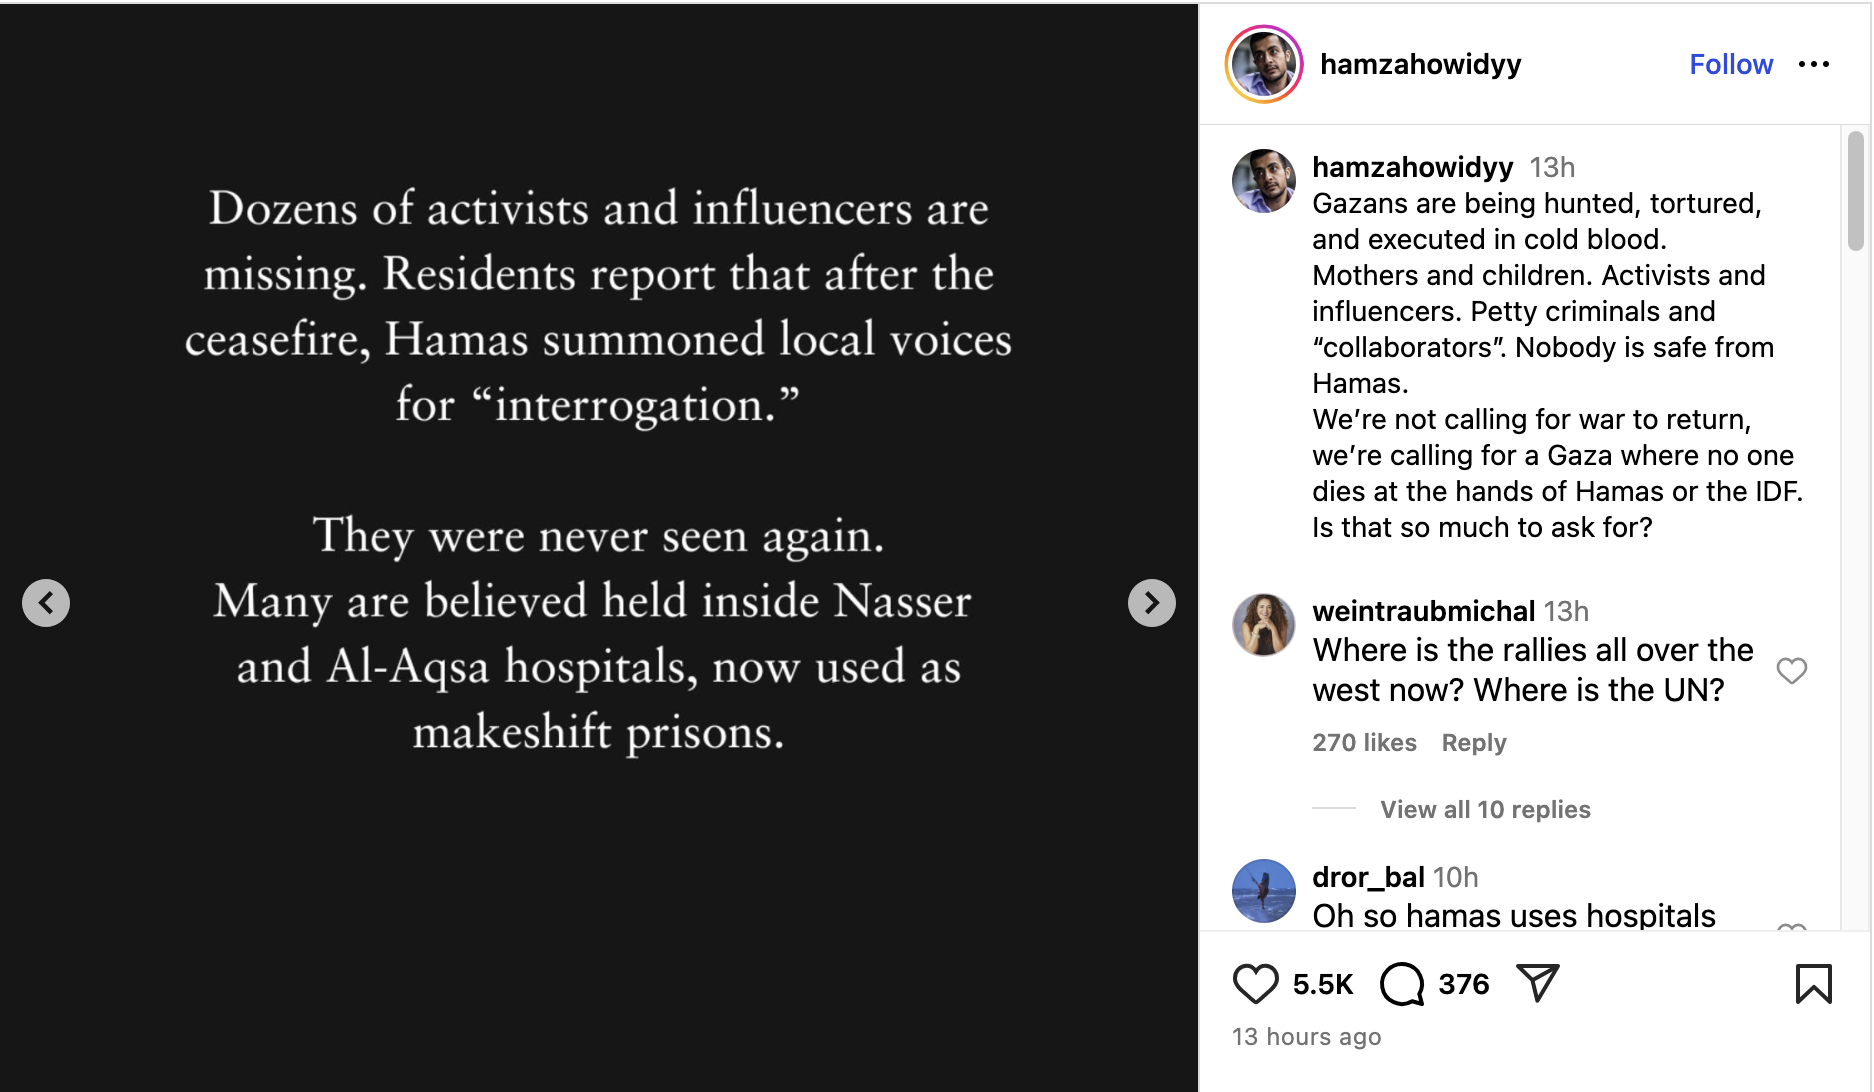Image resolution: width=1874 pixels, height=1092 pixels.
Task: Expand View all 10 replies
Action: (1485, 809)
